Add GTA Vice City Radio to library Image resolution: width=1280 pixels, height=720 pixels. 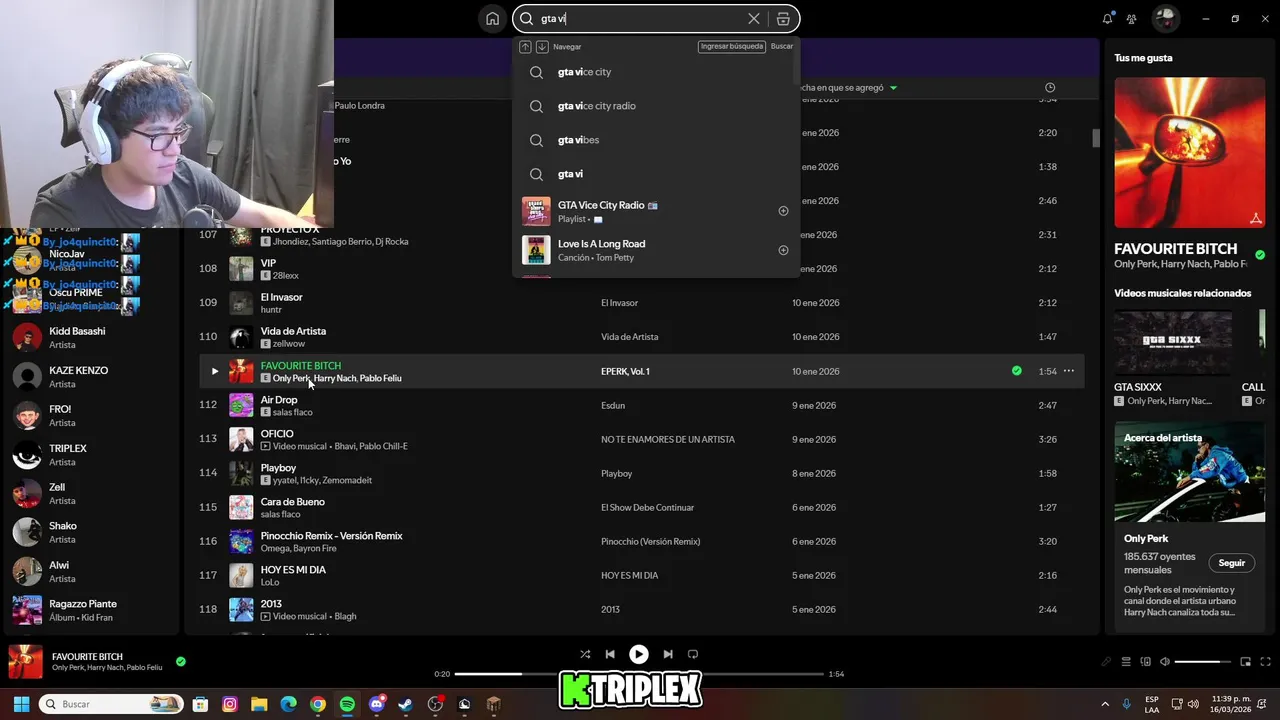click(783, 211)
